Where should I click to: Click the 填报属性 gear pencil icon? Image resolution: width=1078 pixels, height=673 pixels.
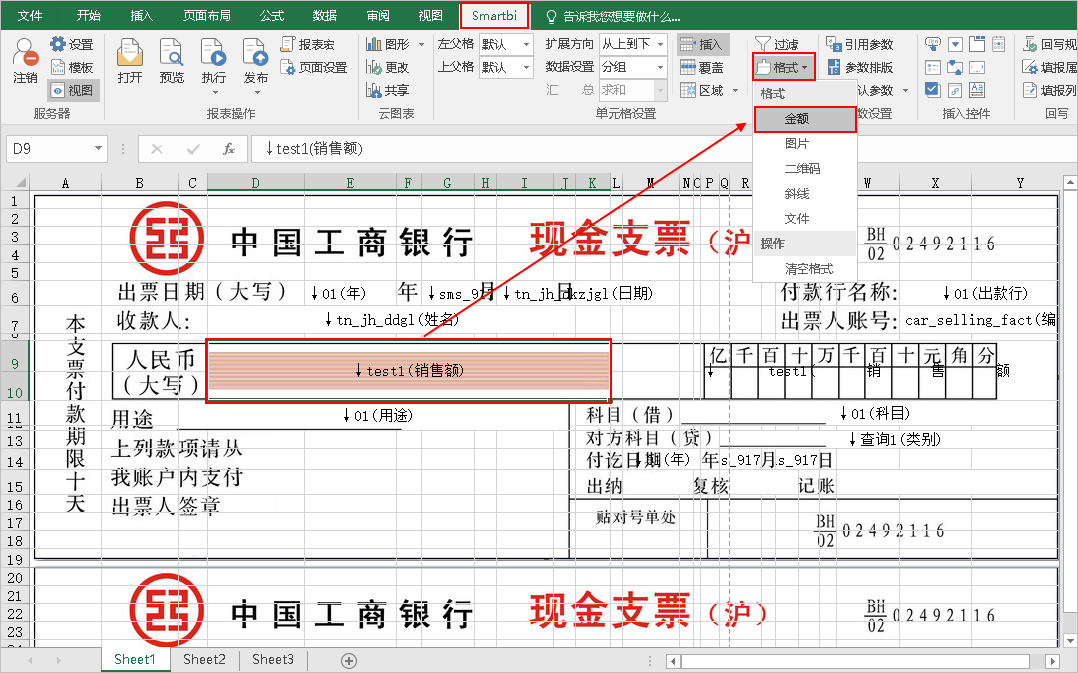pyautogui.click(x=1030, y=67)
